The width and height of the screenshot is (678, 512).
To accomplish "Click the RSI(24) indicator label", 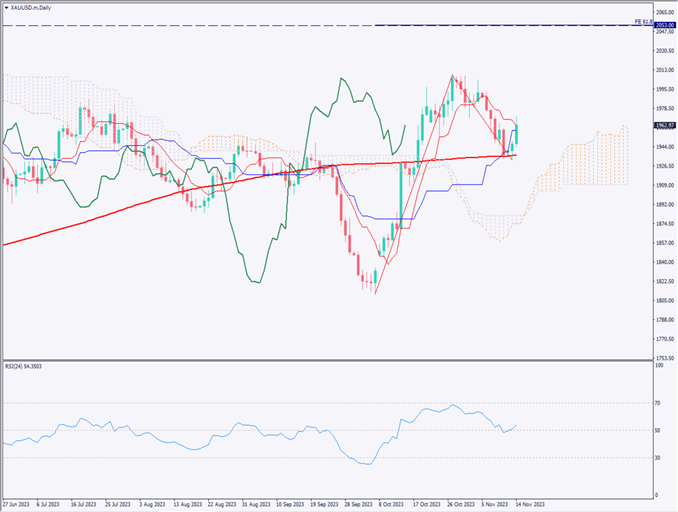I will pos(24,367).
